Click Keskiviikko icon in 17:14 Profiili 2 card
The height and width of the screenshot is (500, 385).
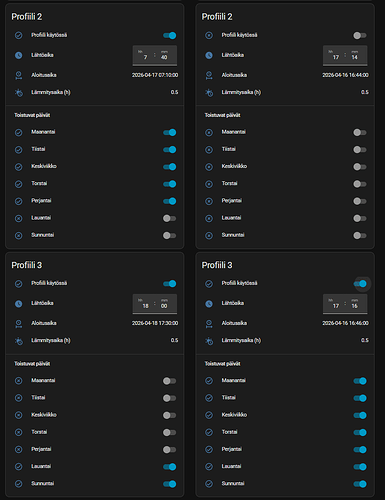pyautogui.click(x=209, y=167)
